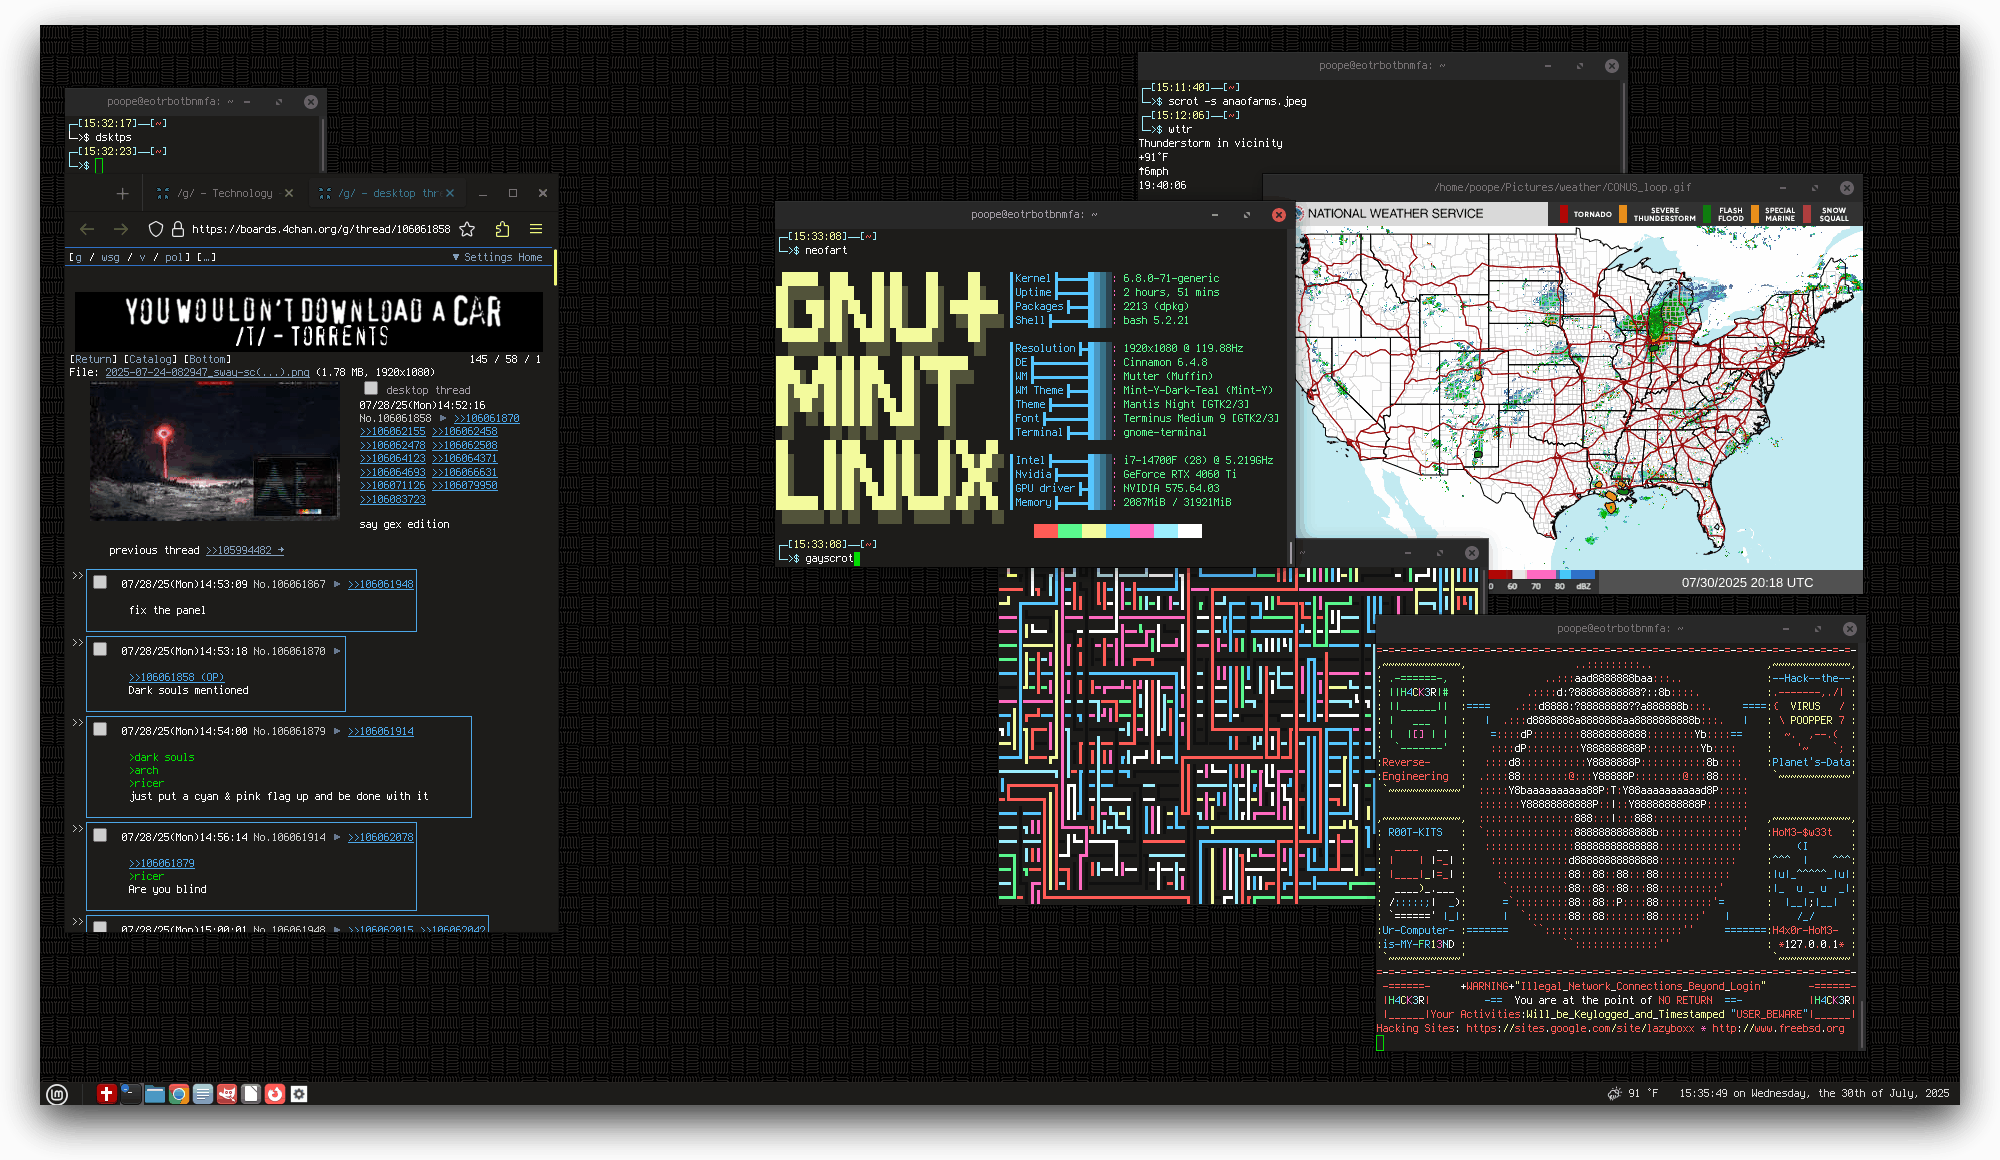Click the weather applet icon in the panel
The height and width of the screenshot is (1160, 2000).
tap(1614, 1093)
